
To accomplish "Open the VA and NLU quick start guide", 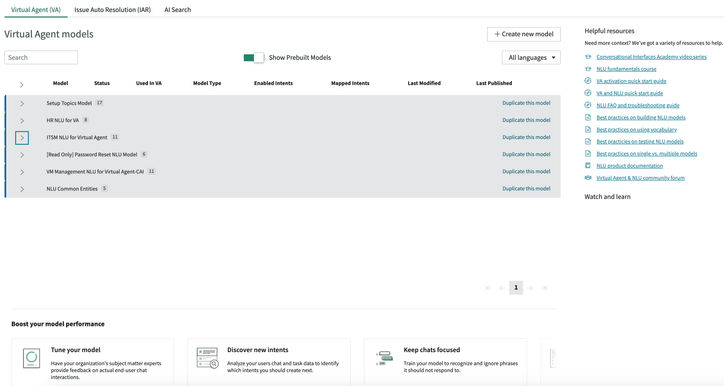I will 630,93.
